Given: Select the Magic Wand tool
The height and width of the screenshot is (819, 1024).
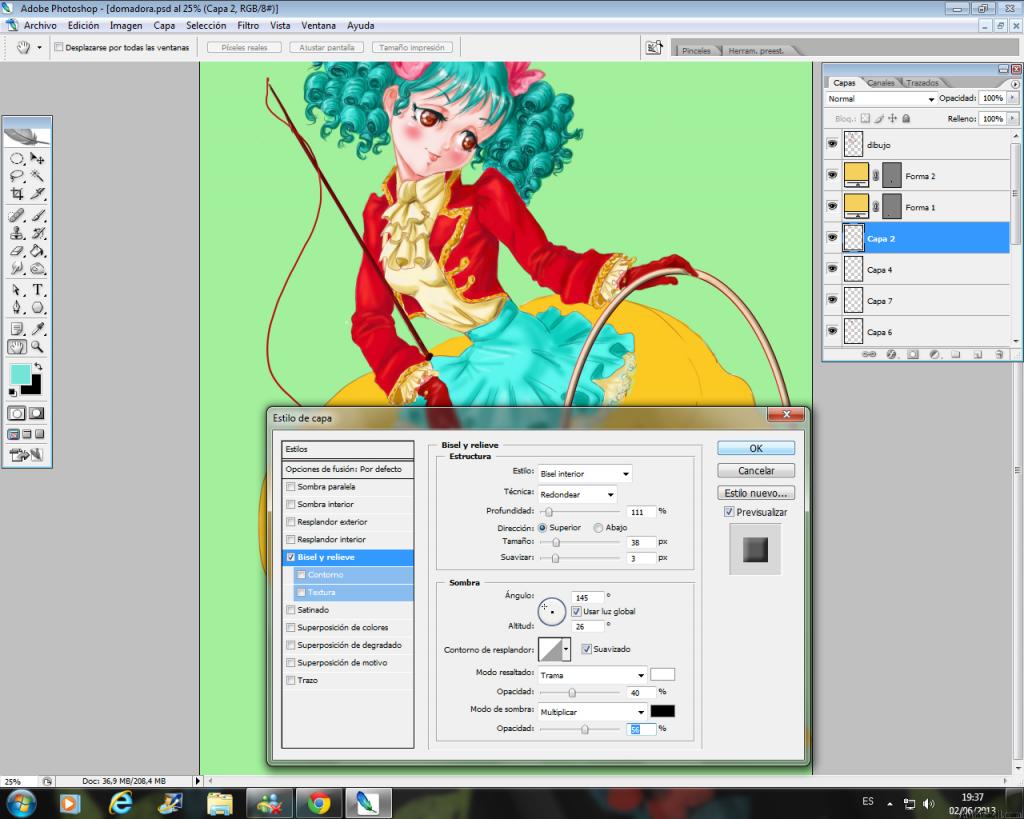Looking at the screenshot, I should 37,176.
